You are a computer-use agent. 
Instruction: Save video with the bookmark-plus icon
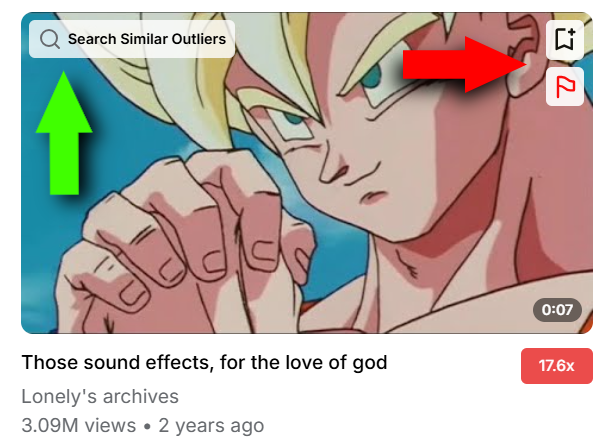565,39
